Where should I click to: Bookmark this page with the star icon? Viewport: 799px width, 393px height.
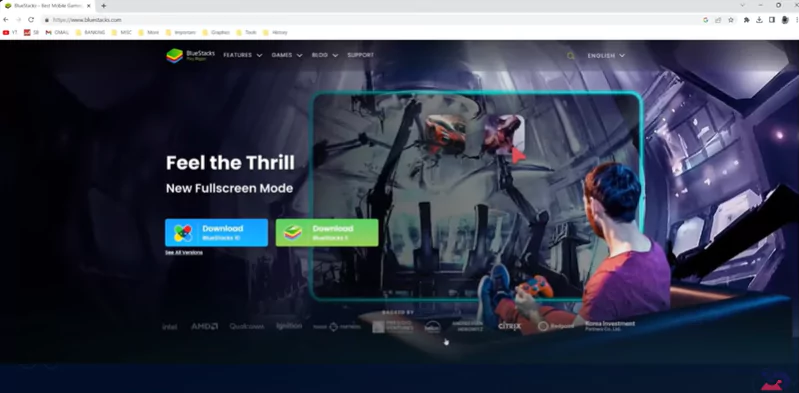[731, 20]
